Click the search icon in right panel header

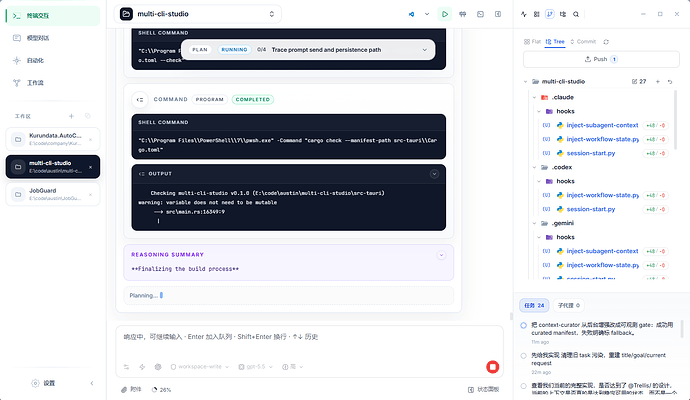576,14
